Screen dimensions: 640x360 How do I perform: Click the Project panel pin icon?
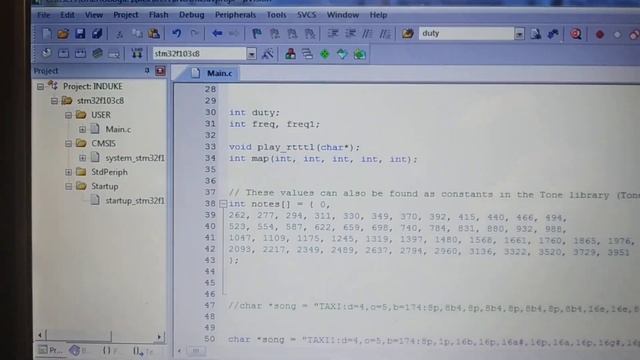[147, 71]
